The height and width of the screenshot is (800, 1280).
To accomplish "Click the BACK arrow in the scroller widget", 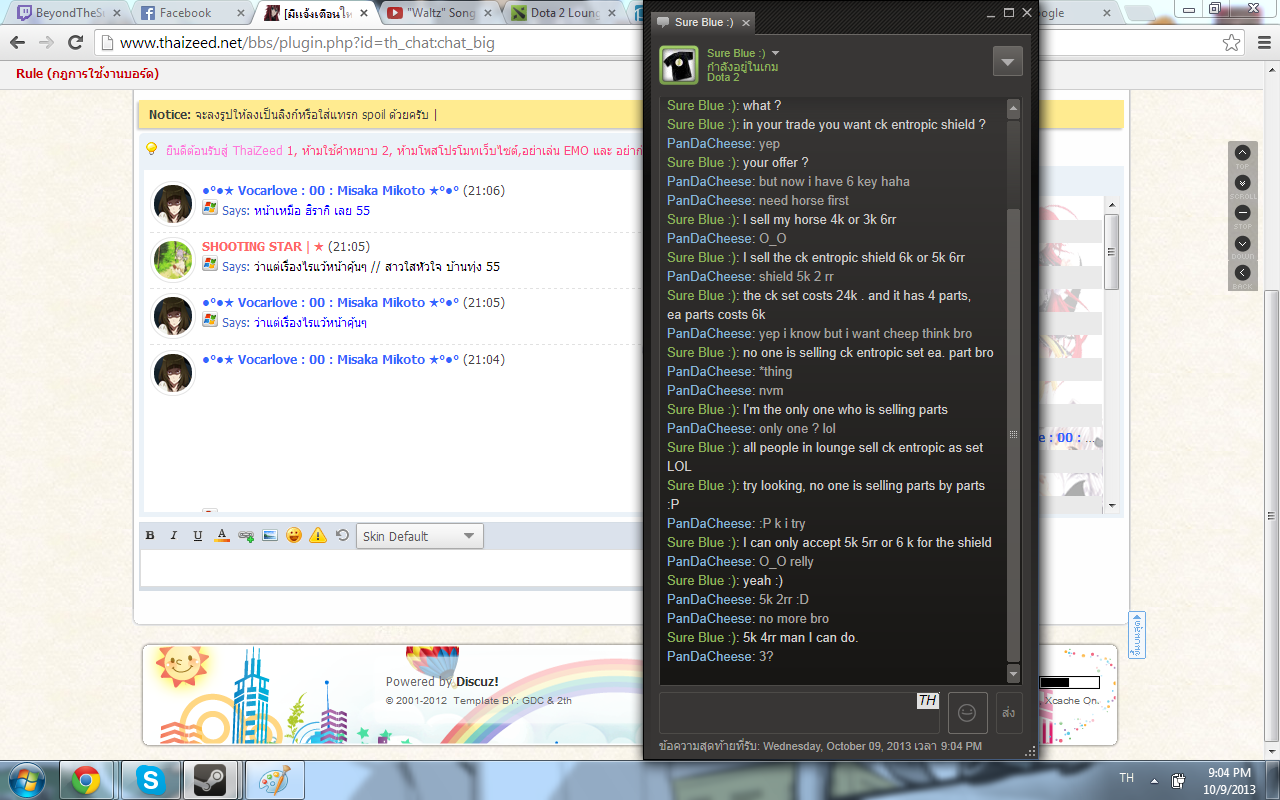I will click(x=1242, y=273).
